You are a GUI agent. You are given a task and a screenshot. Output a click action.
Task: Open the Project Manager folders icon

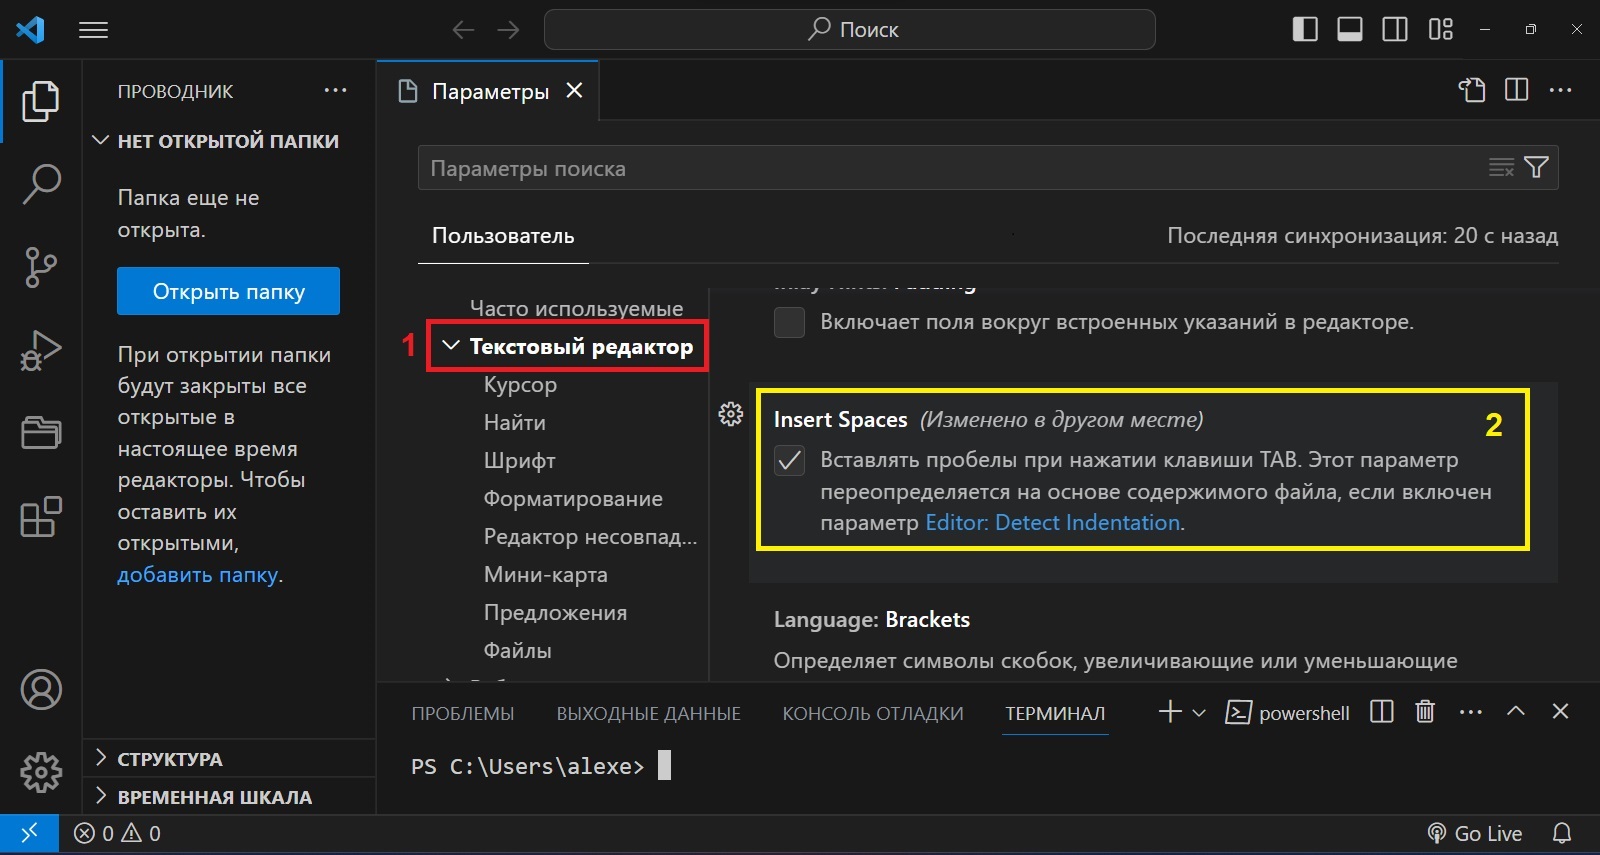pos(41,433)
